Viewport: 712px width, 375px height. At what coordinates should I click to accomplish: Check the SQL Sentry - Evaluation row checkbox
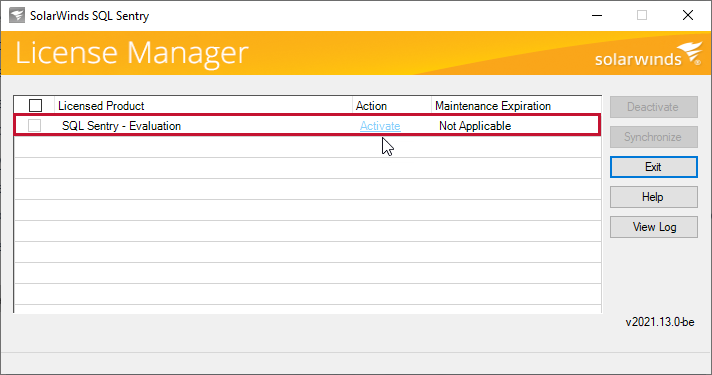pyautogui.click(x=35, y=125)
